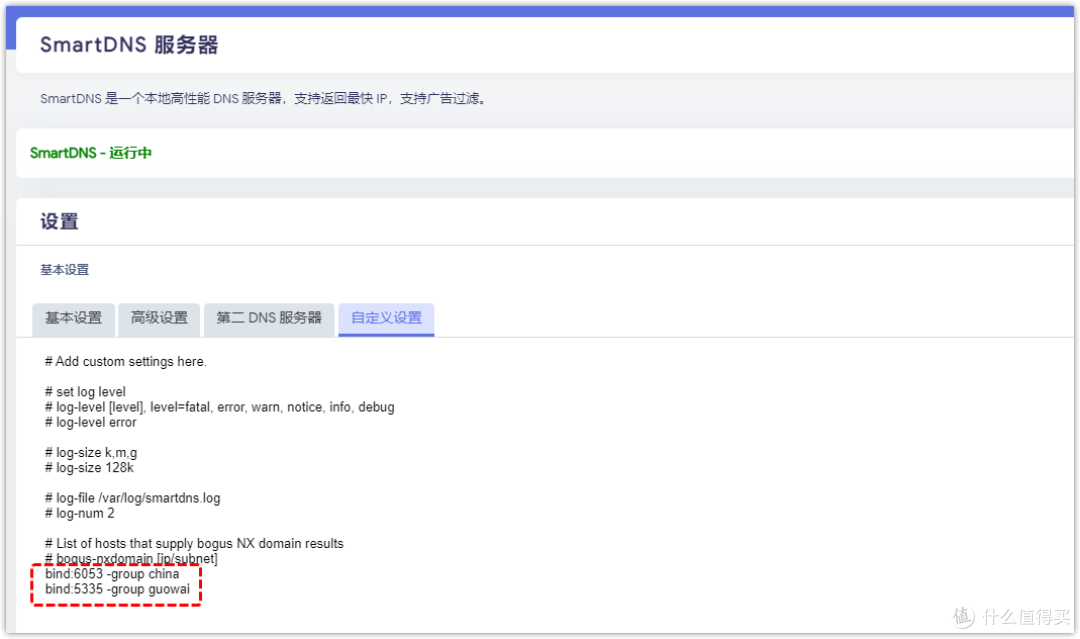Click the # log-file /var/log/smartdns.log line

pyautogui.click(x=133, y=497)
